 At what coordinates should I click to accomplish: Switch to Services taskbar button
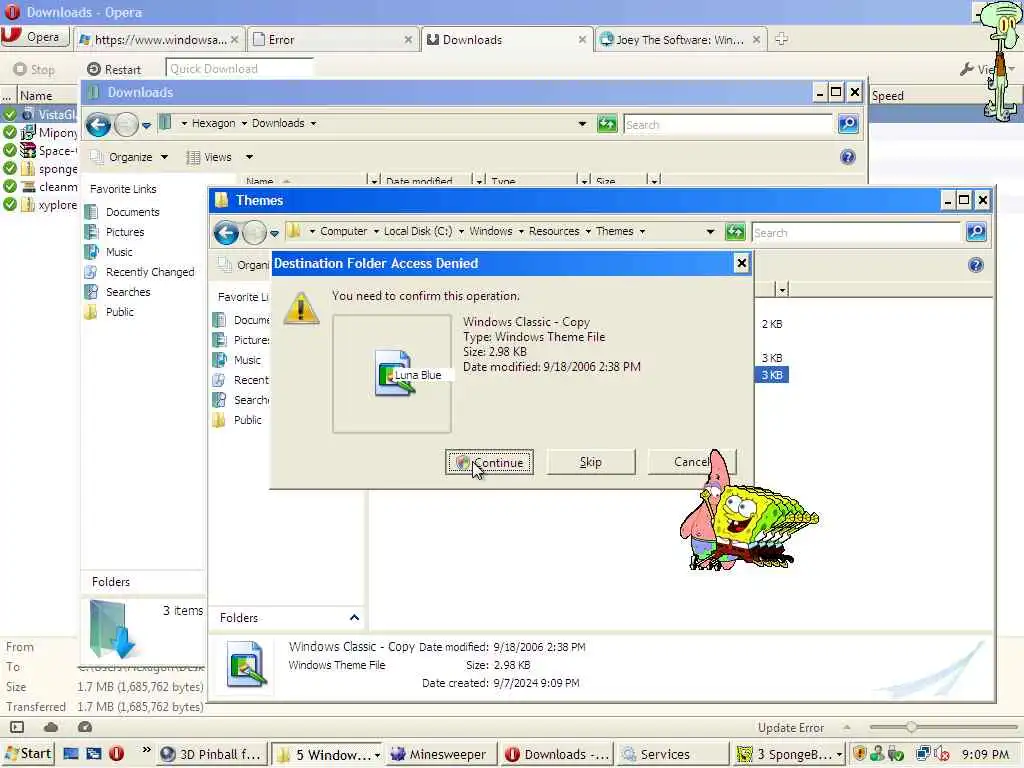click(x=672, y=754)
